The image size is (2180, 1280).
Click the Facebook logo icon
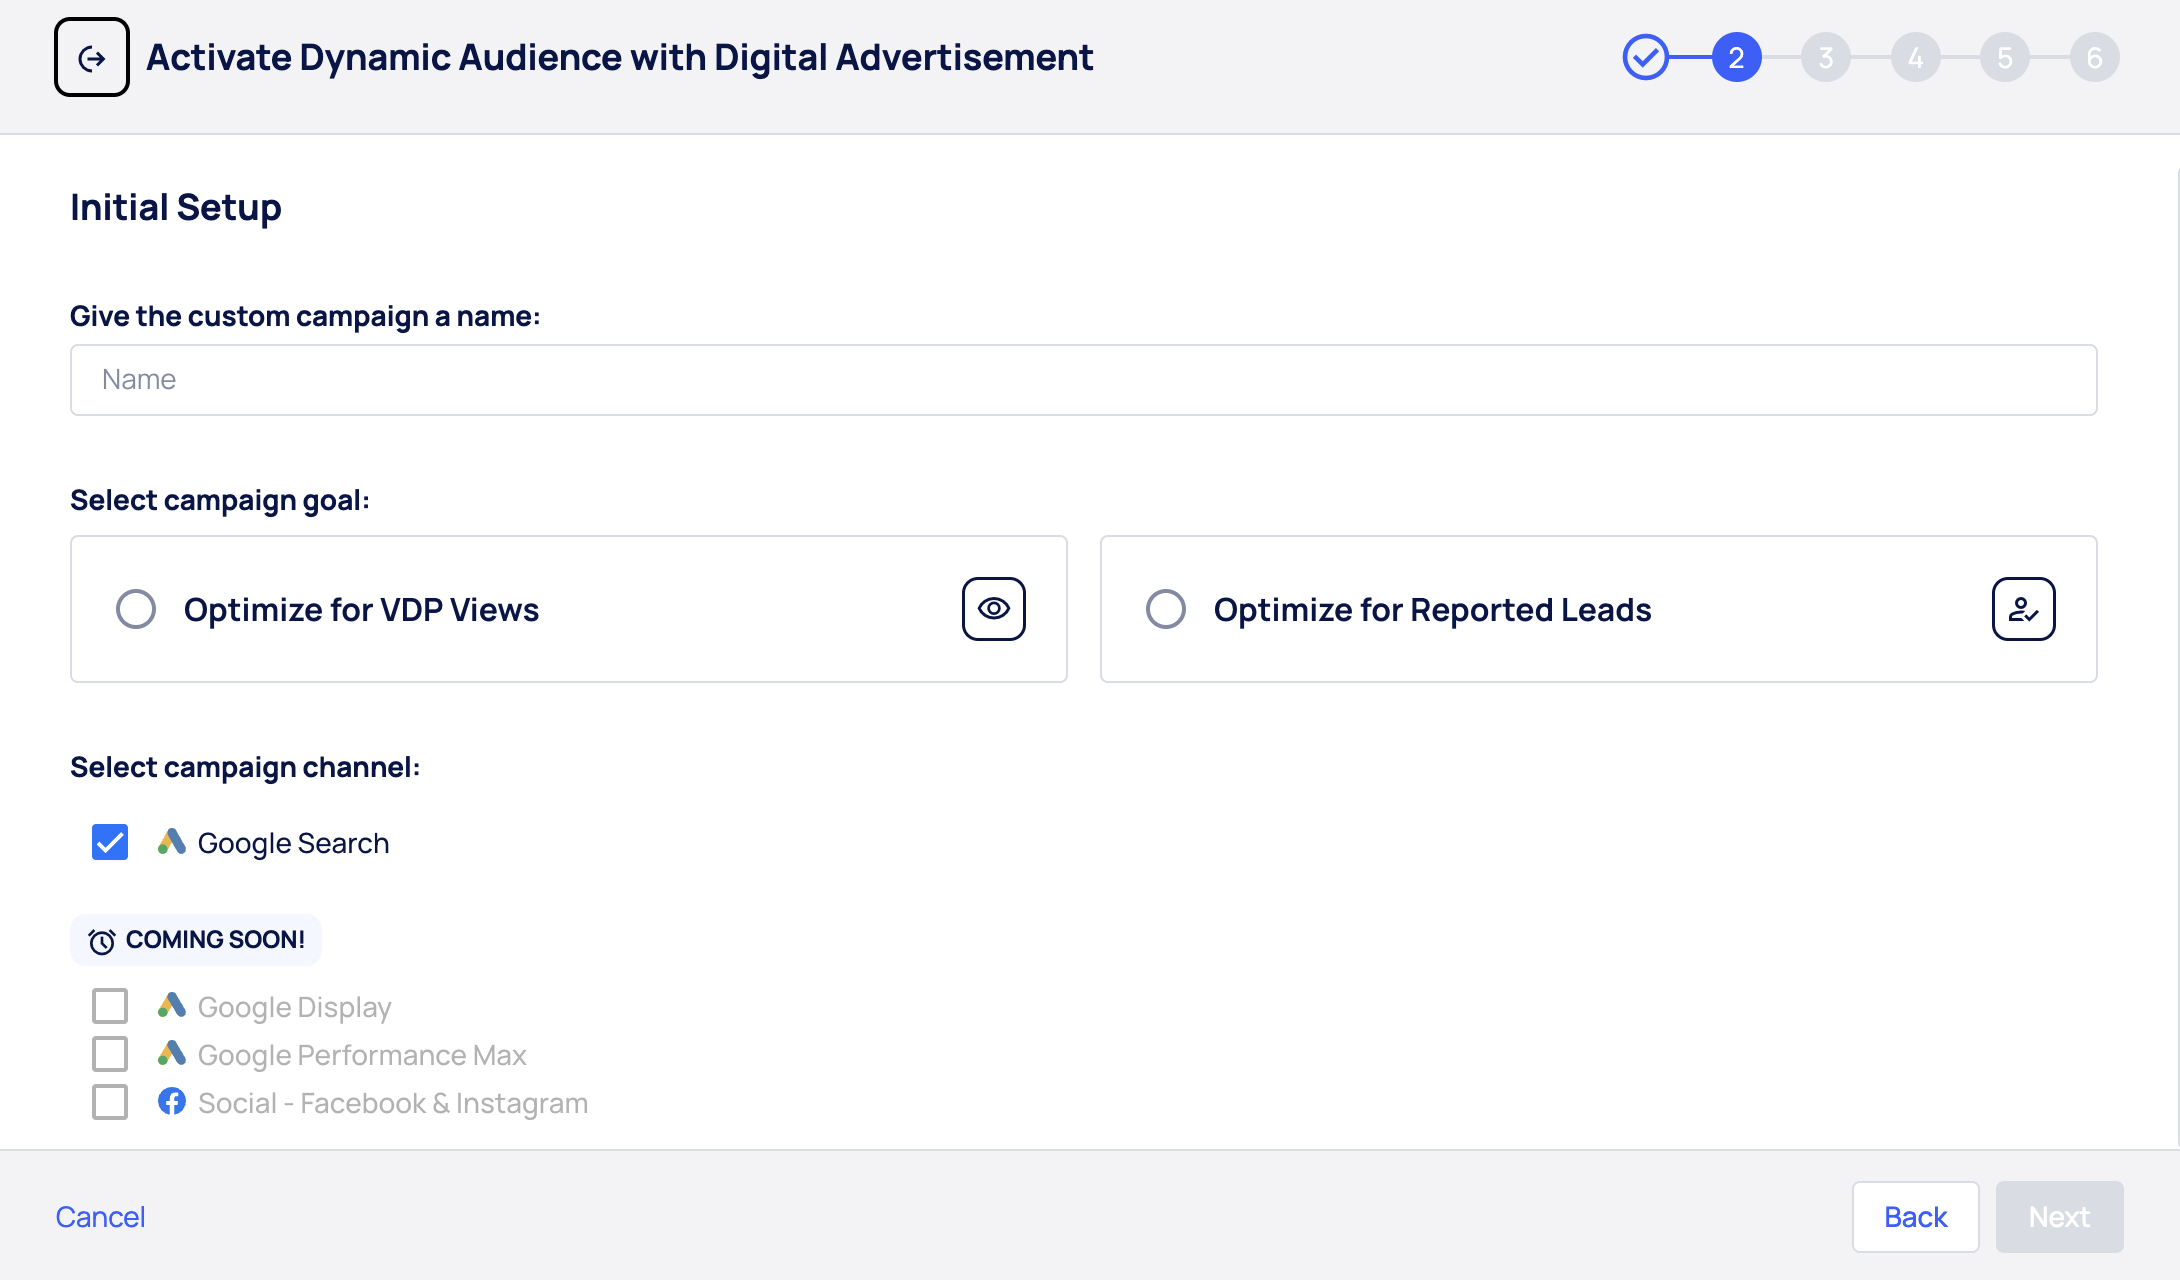172,1102
